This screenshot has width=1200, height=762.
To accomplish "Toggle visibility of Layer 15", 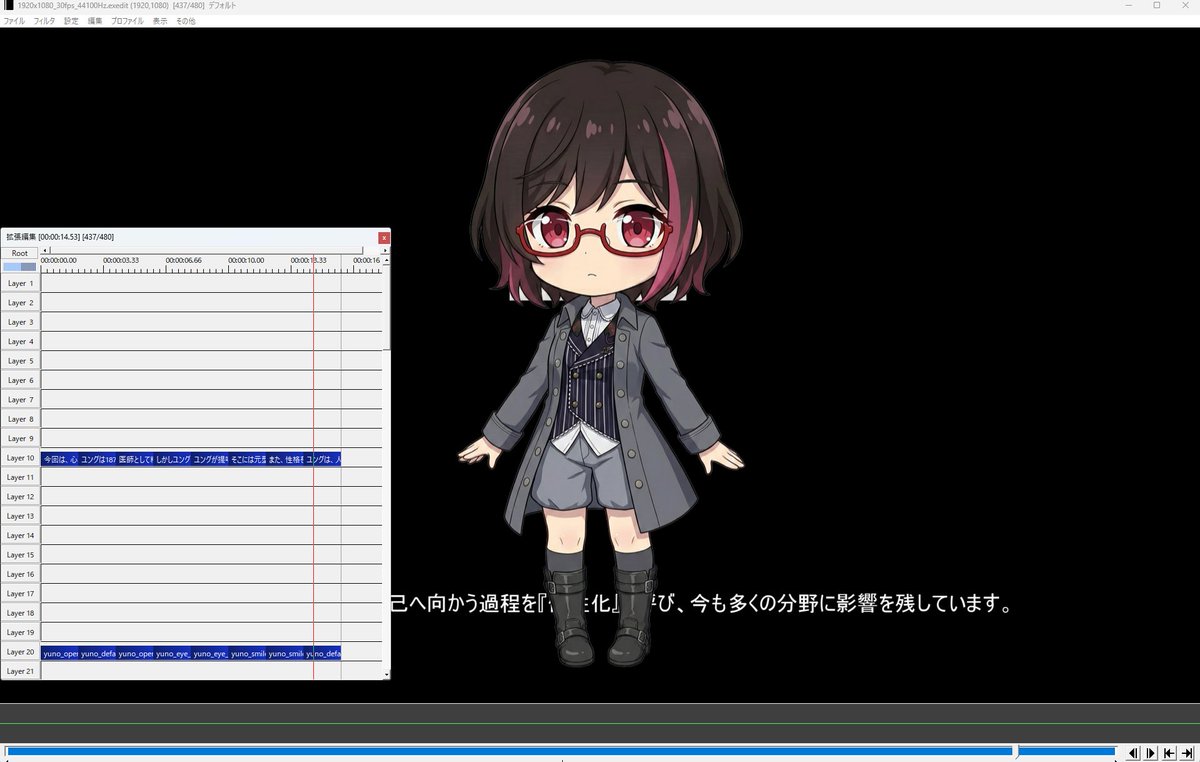I will point(20,554).
